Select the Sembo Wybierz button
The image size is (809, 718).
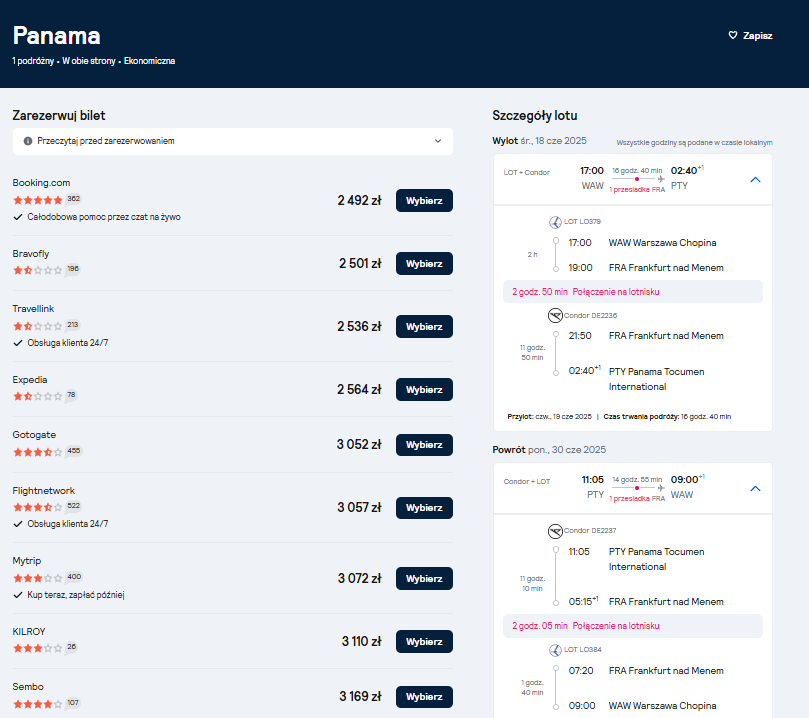coord(424,697)
